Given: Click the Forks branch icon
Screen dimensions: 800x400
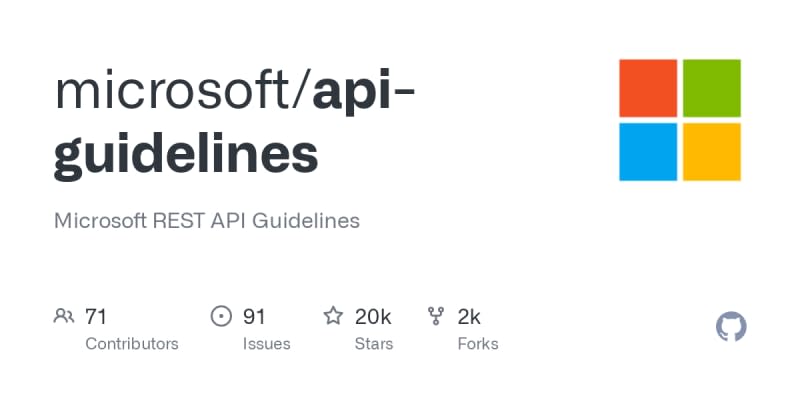Looking at the screenshot, I should tap(436, 317).
